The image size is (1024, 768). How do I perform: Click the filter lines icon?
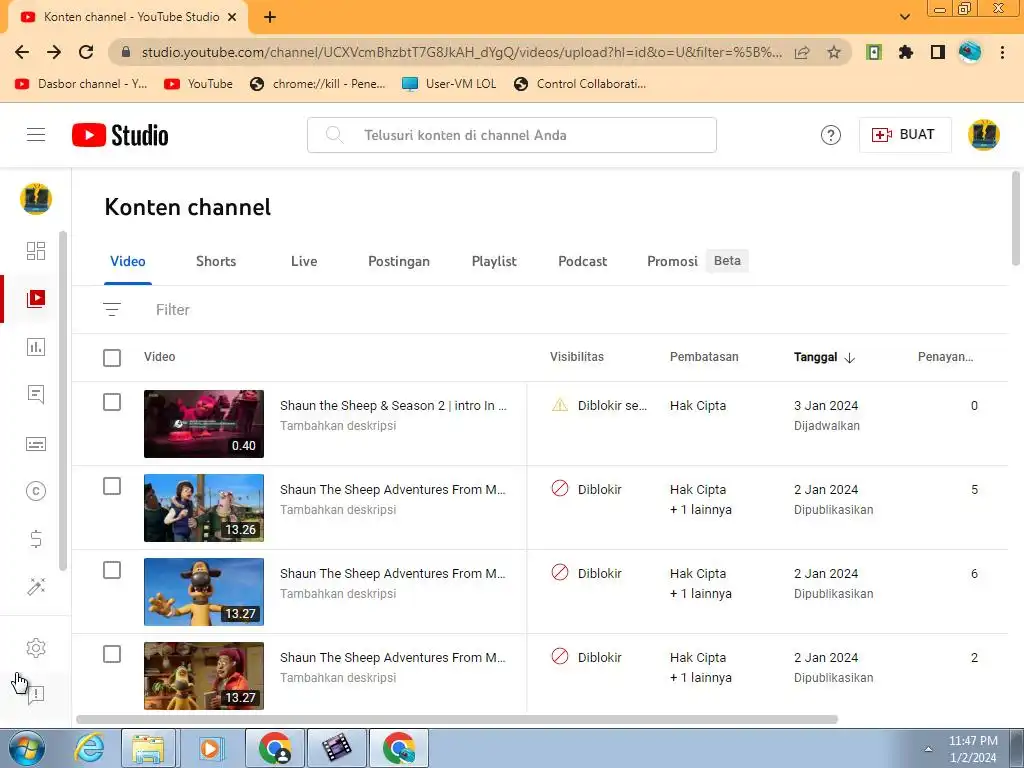112,310
